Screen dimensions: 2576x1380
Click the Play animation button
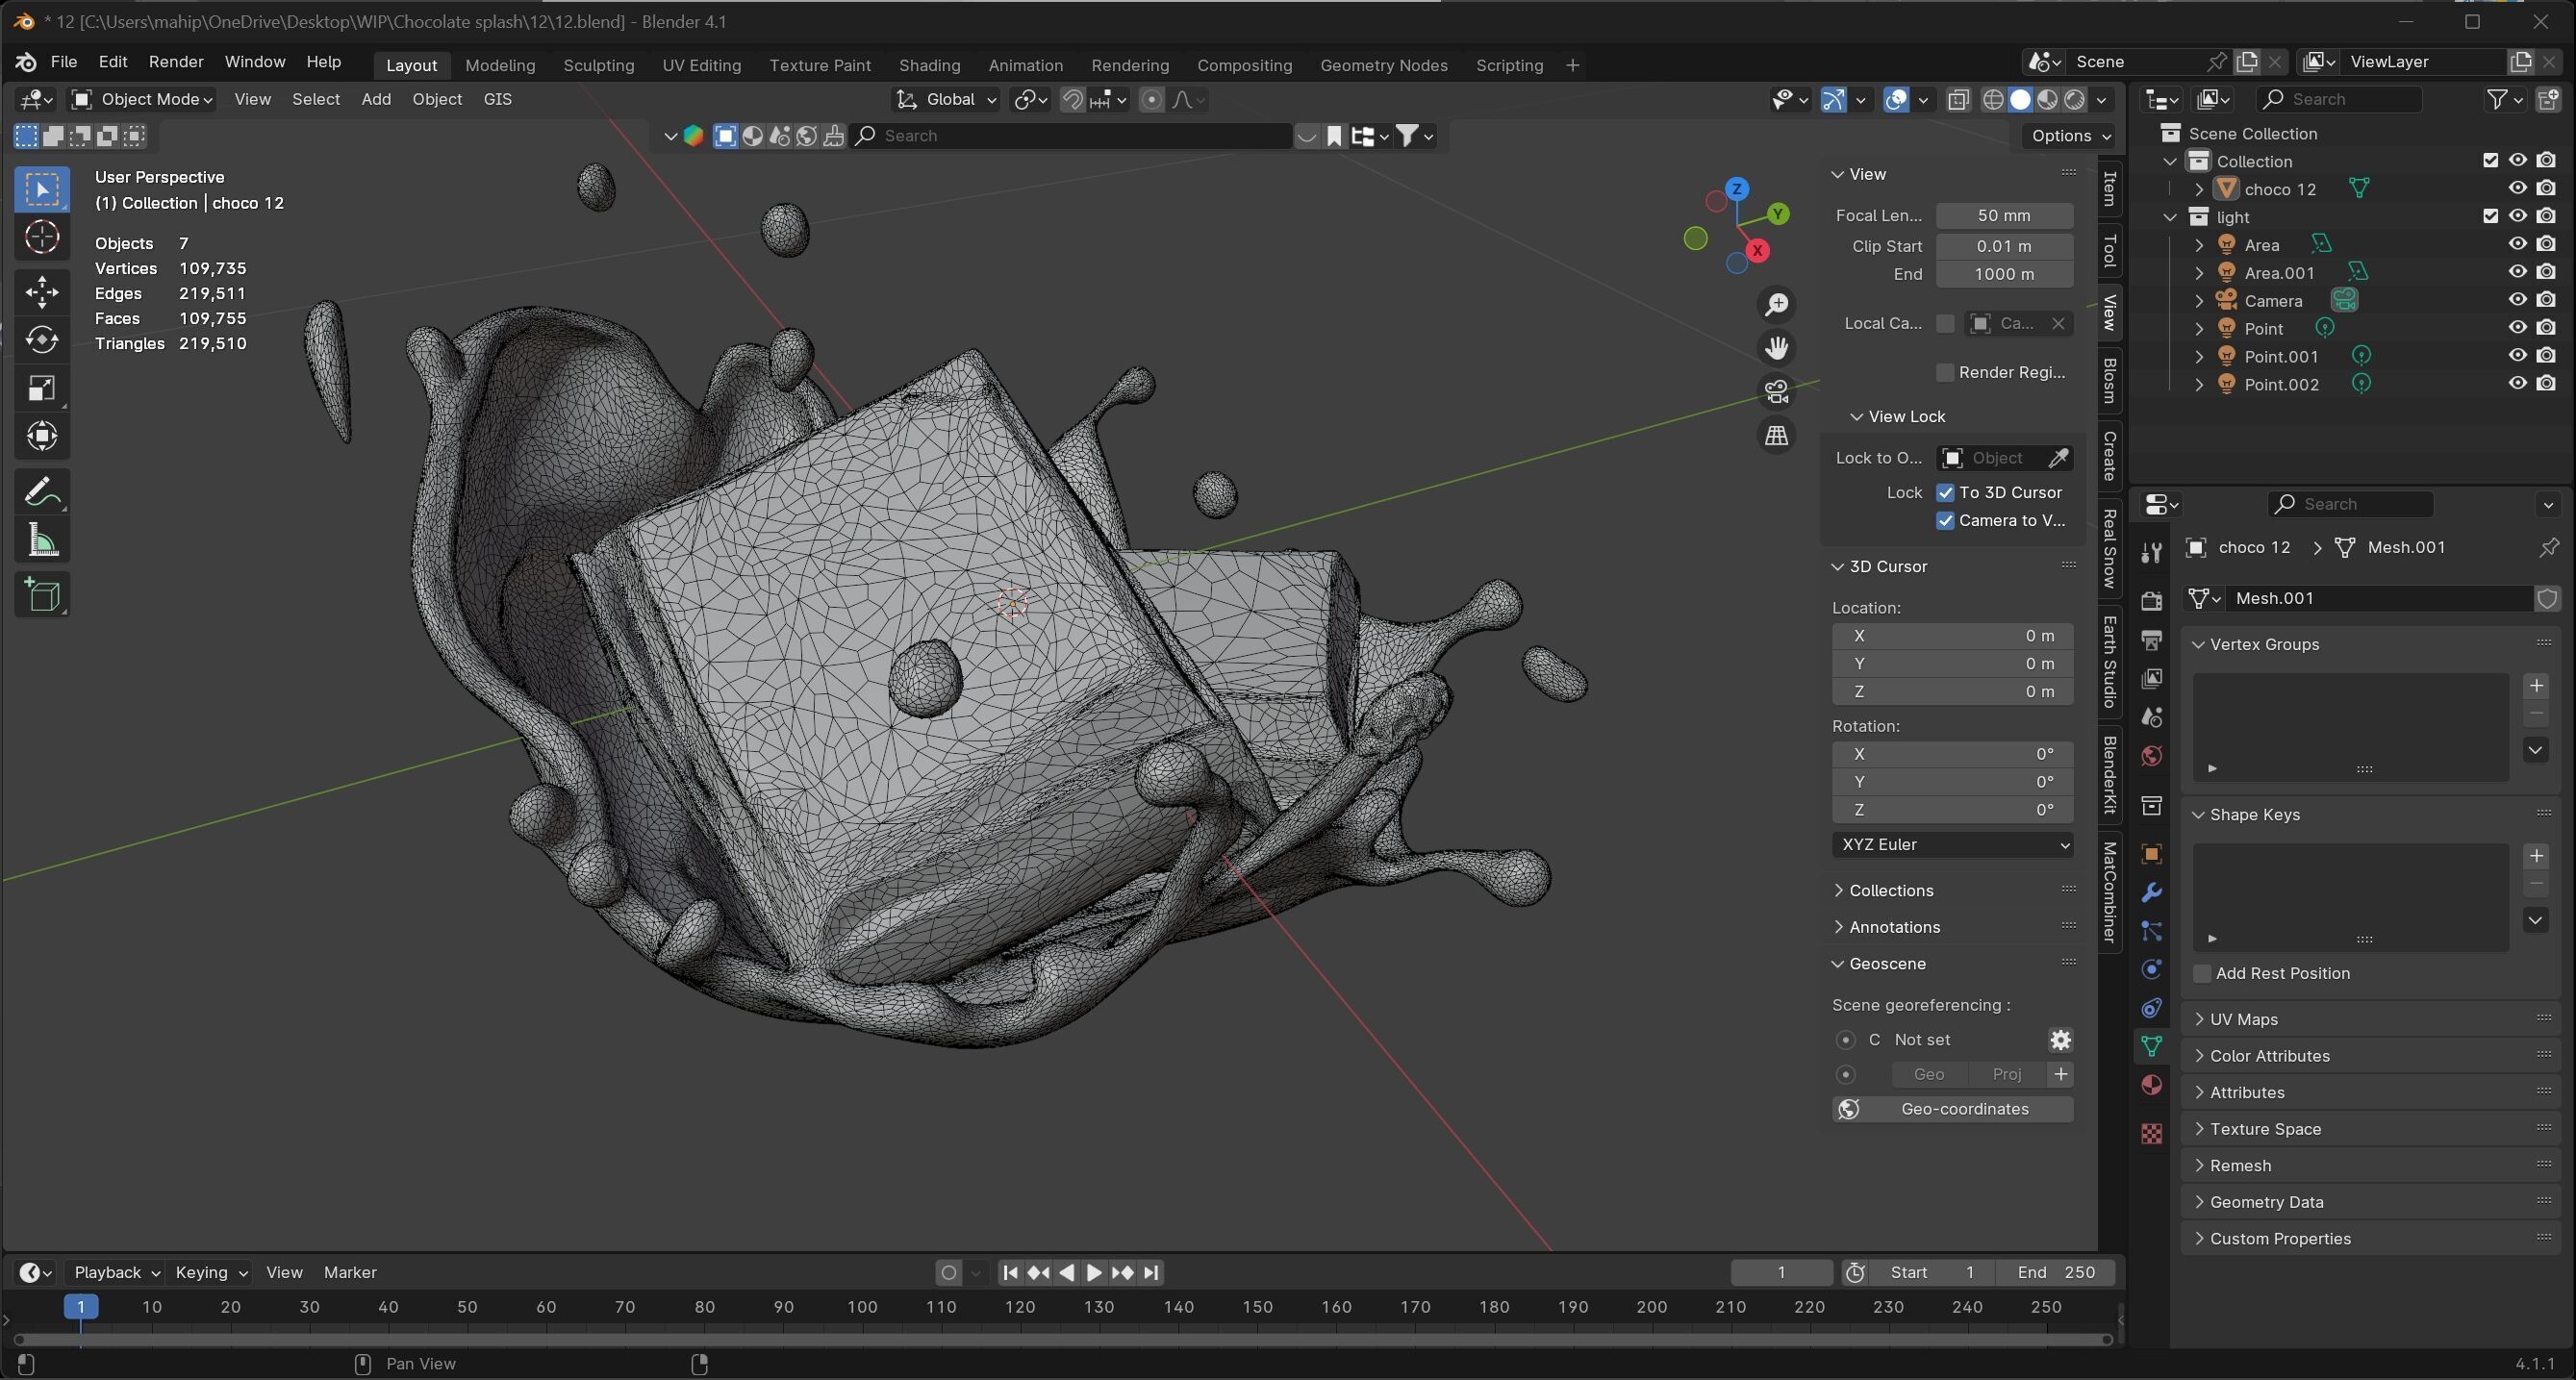pos(1094,1273)
